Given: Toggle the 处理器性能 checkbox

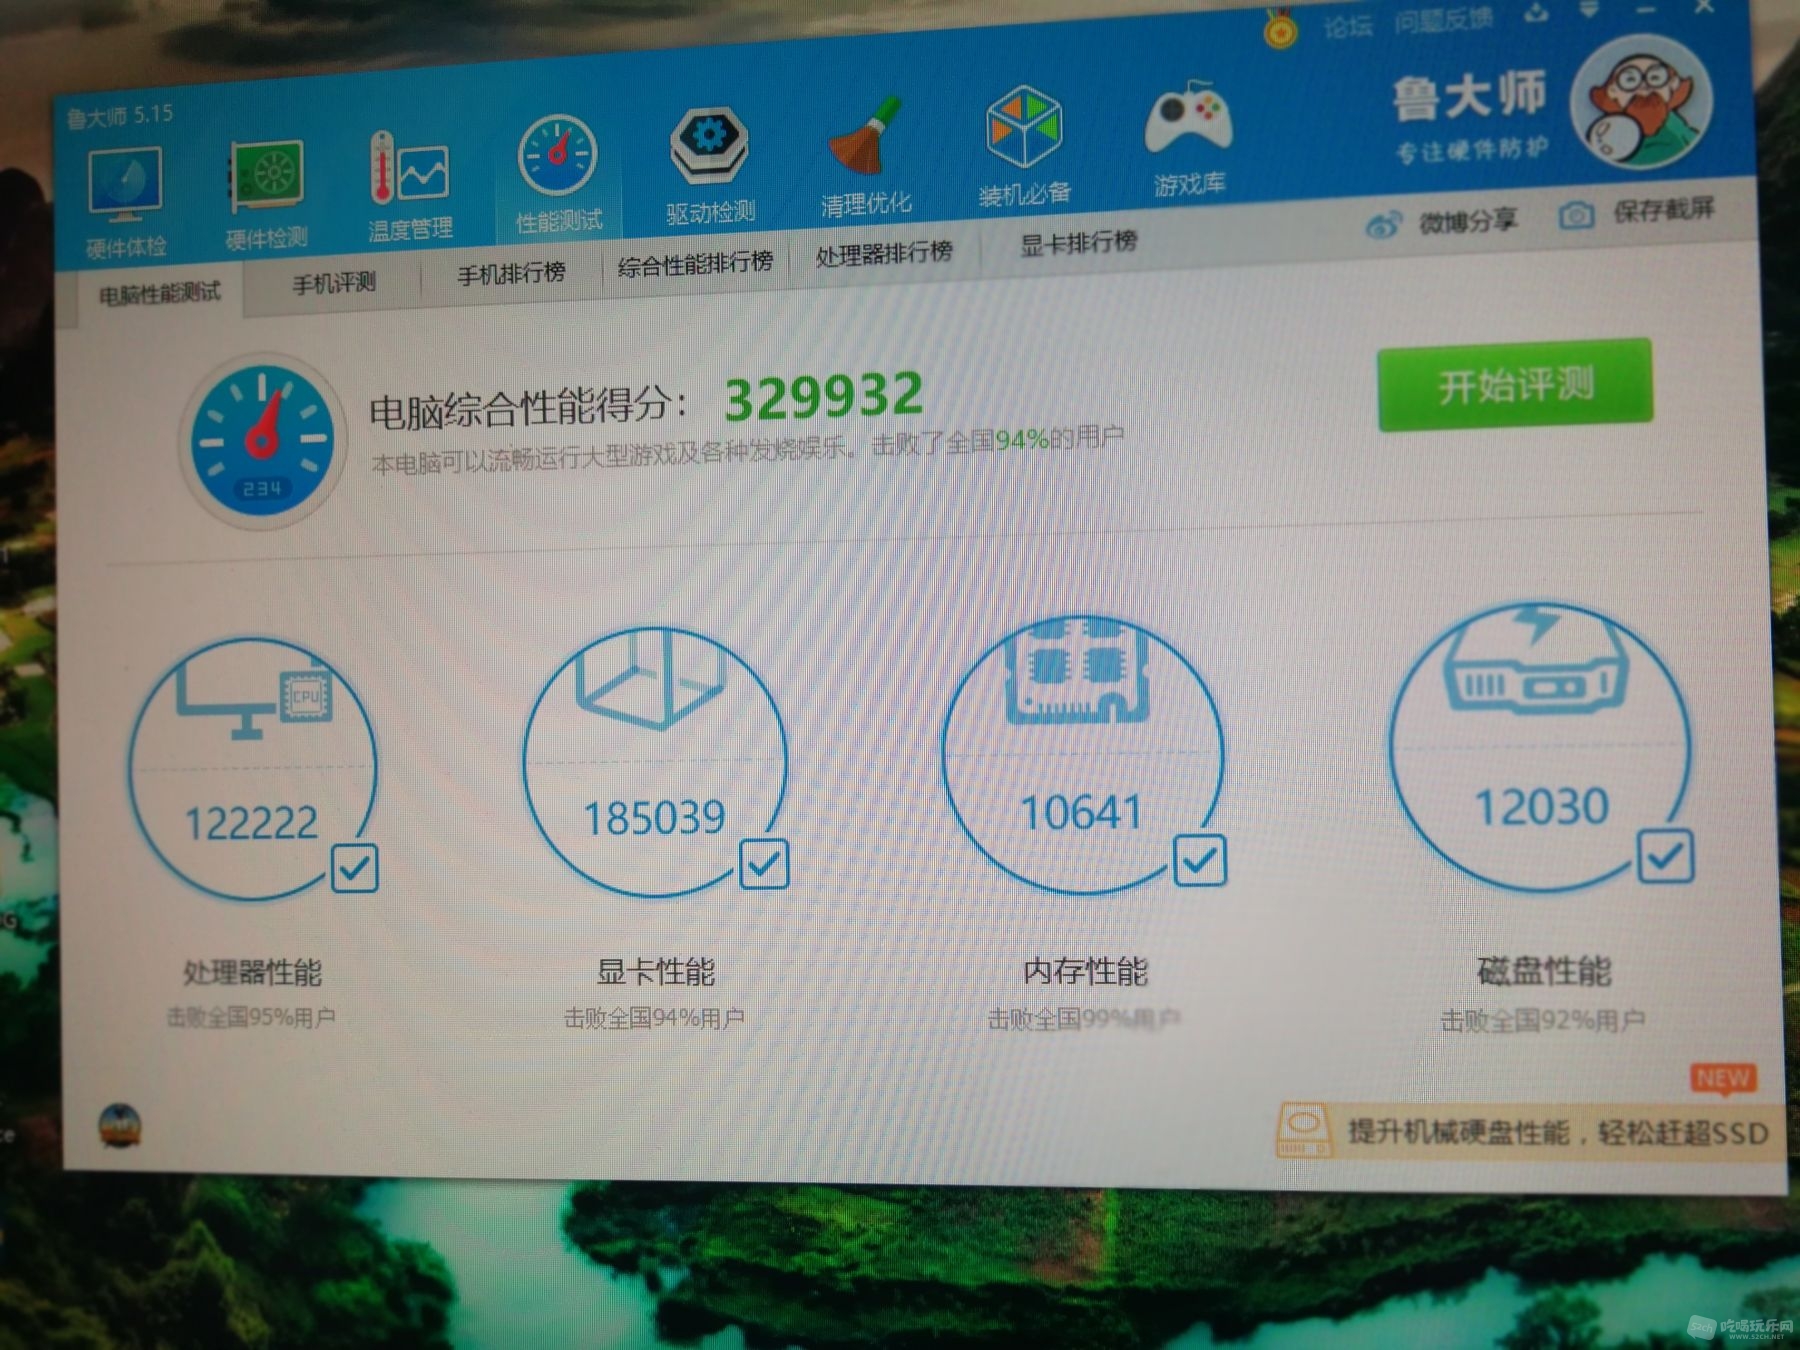Looking at the screenshot, I should click(354, 868).
